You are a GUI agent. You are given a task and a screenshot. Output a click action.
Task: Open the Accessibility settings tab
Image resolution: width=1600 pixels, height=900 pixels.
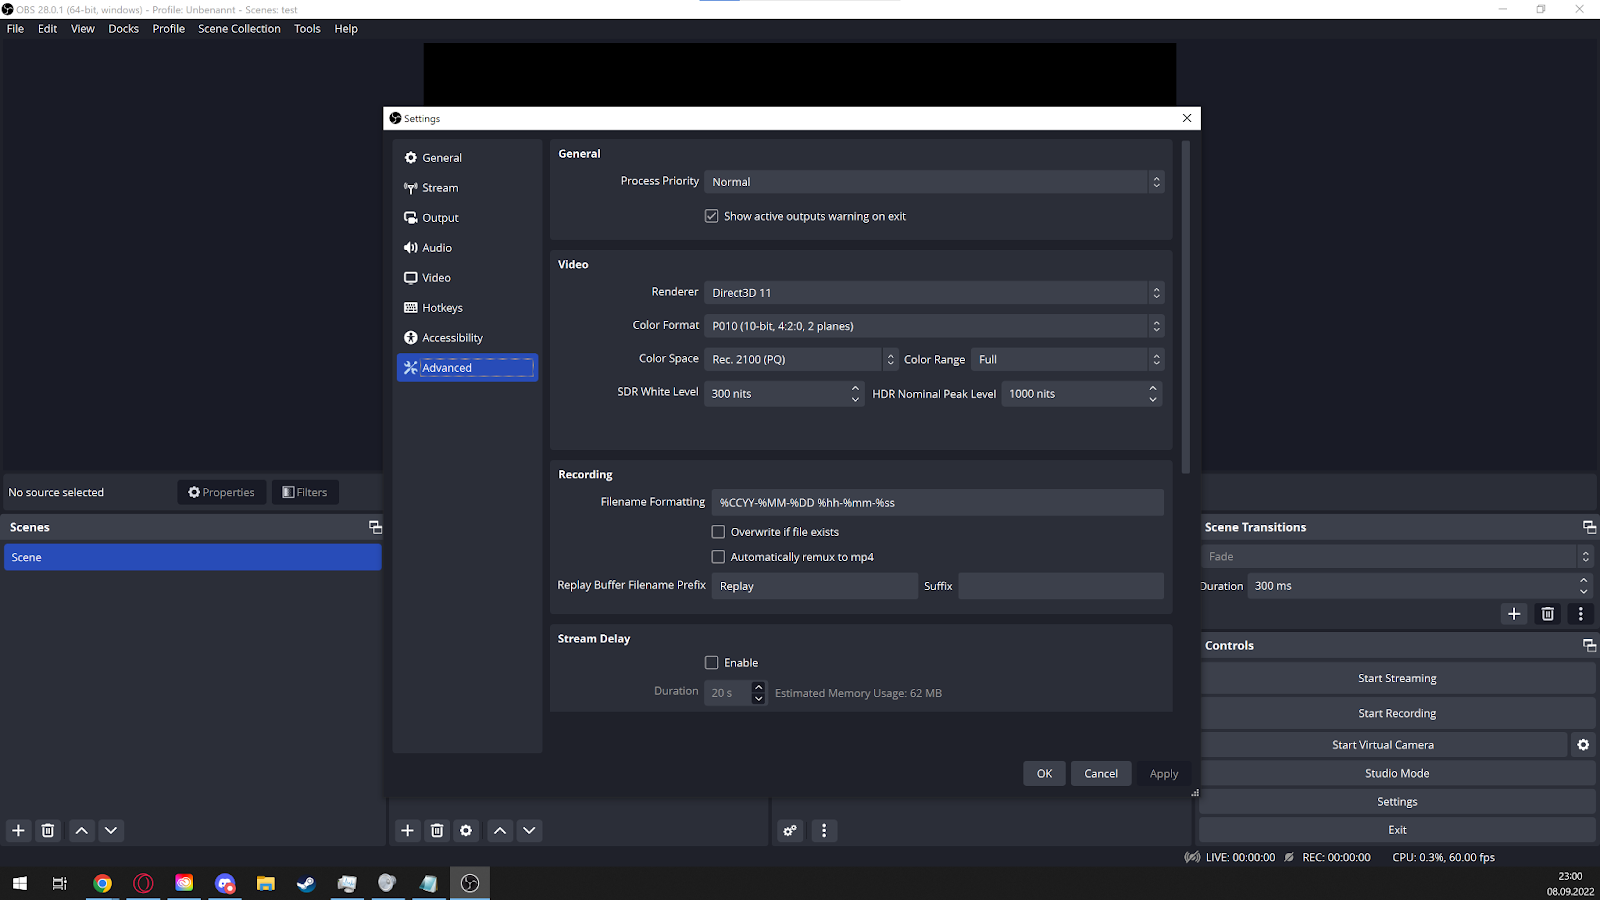(x=467, y=338)
